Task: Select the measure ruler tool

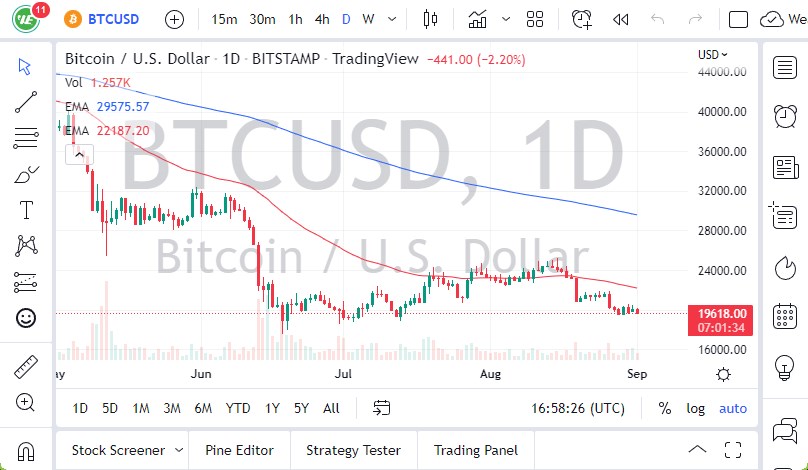Action: [26, 367]
